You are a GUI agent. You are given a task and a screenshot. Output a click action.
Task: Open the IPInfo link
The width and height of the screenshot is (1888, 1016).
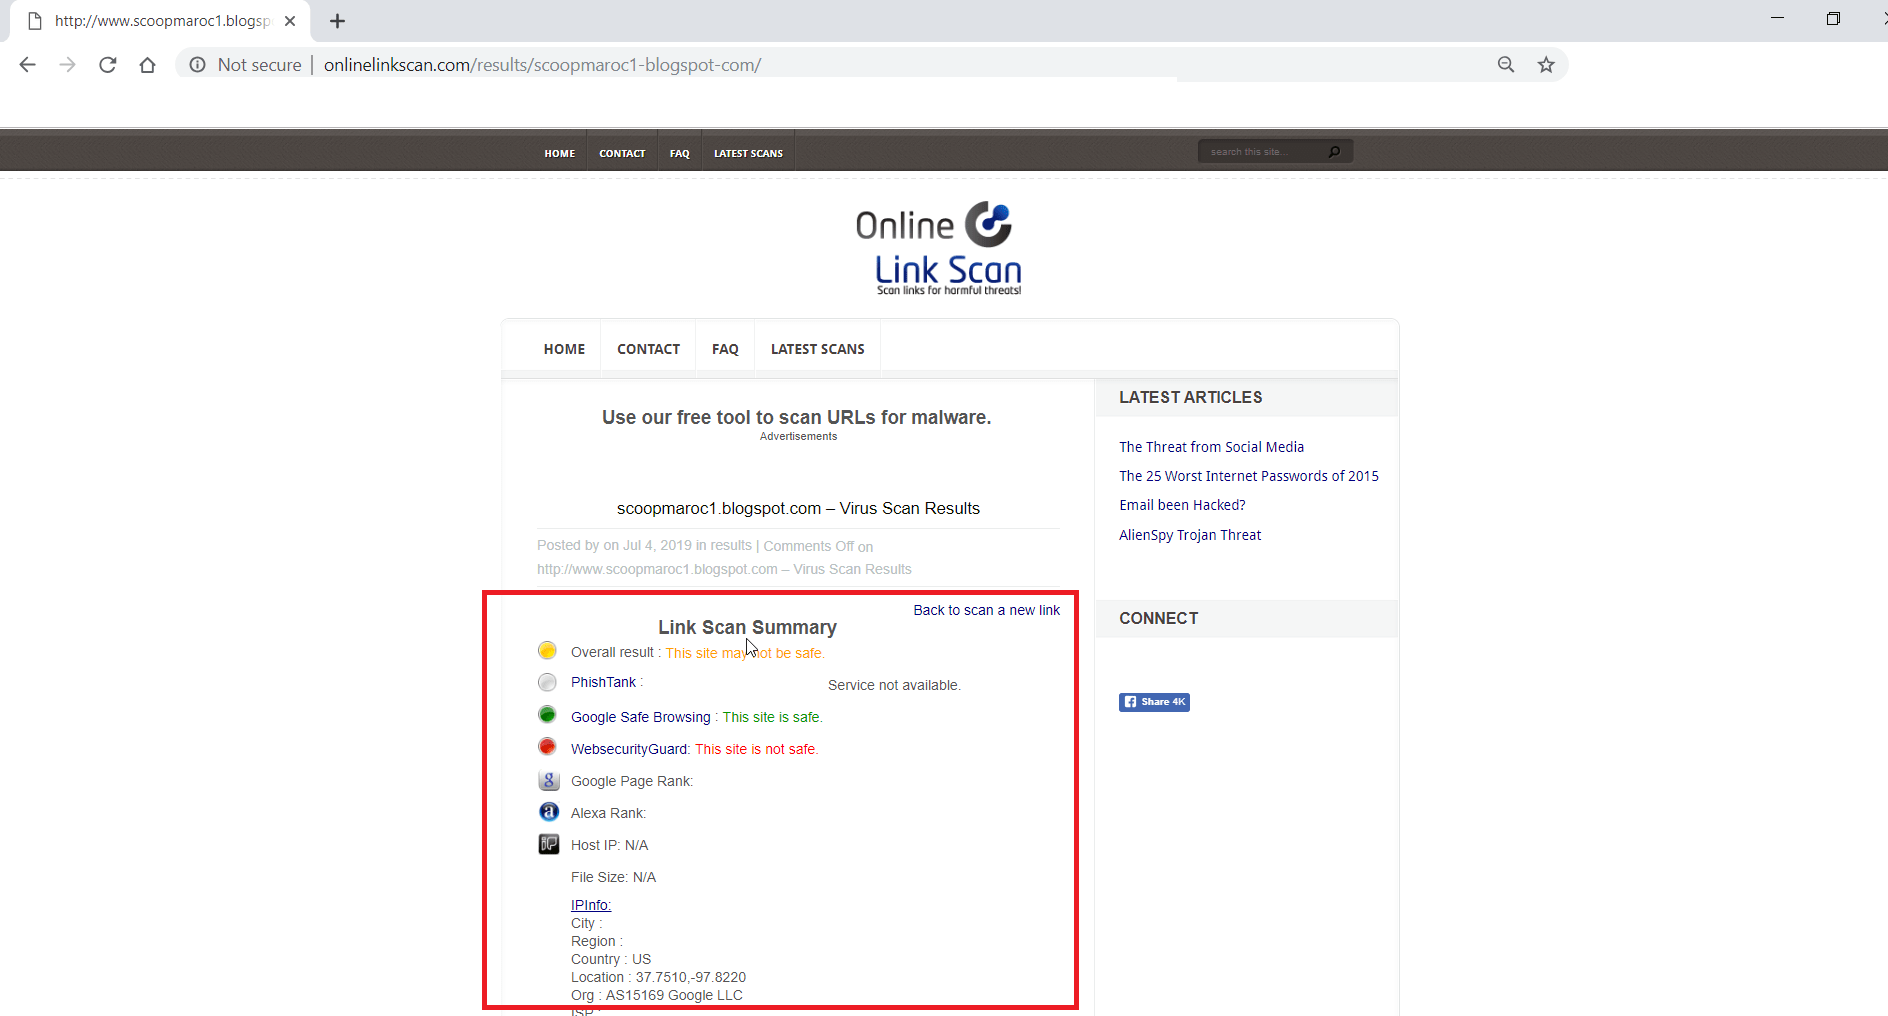pyautogui.click(x=590, y=905)
